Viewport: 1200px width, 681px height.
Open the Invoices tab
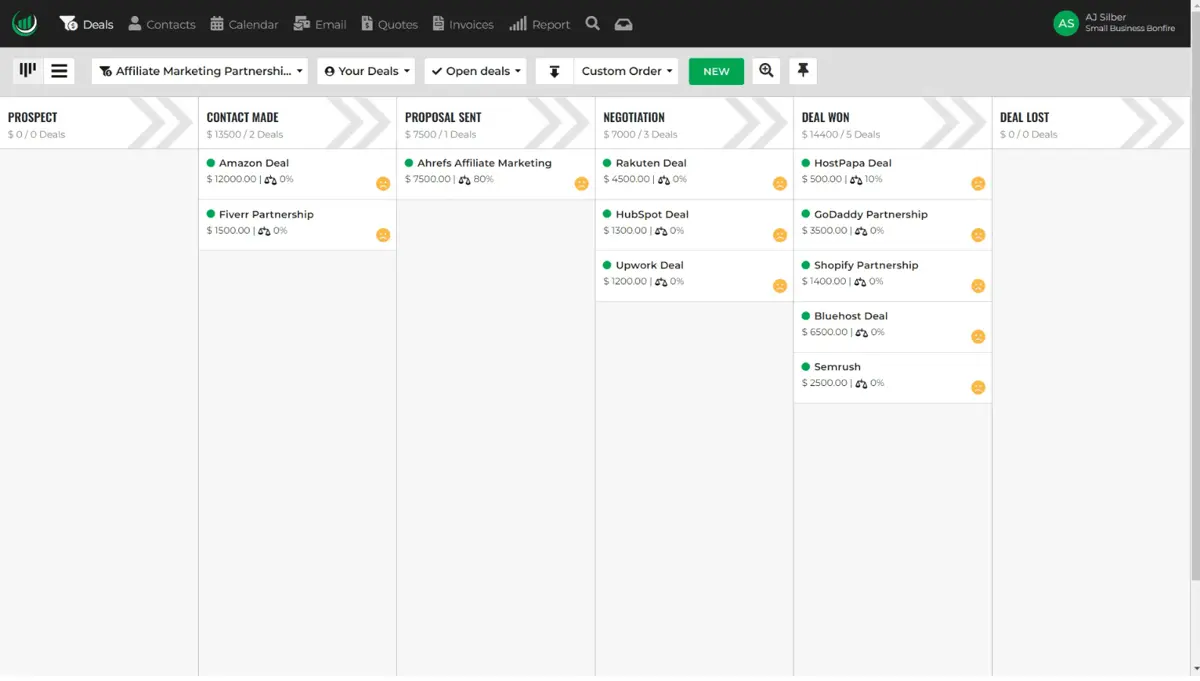click(463, 24)
